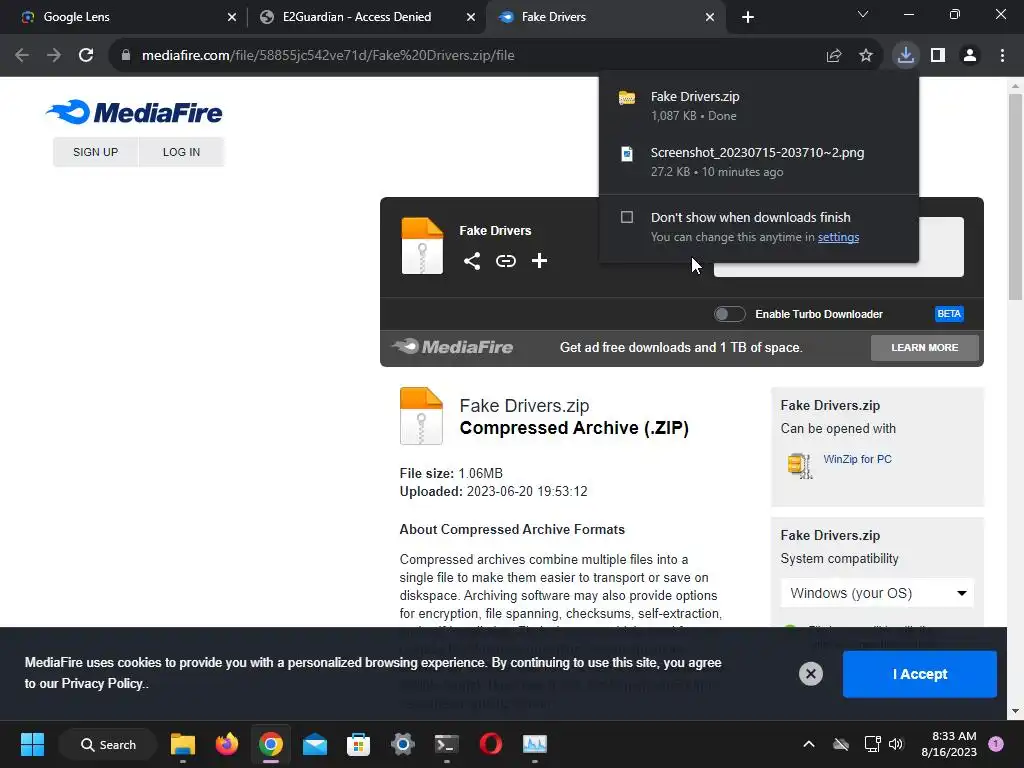Close the E2Guardian tab
Viewport: 1024px width, 768px height.
[471, 17]
